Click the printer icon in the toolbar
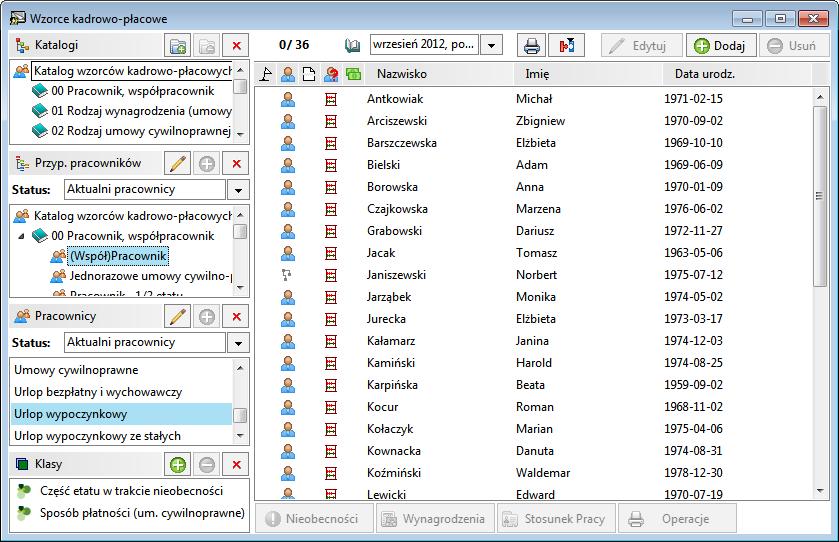839x542 pixels. pyautogui.click(x=531, y=45)
